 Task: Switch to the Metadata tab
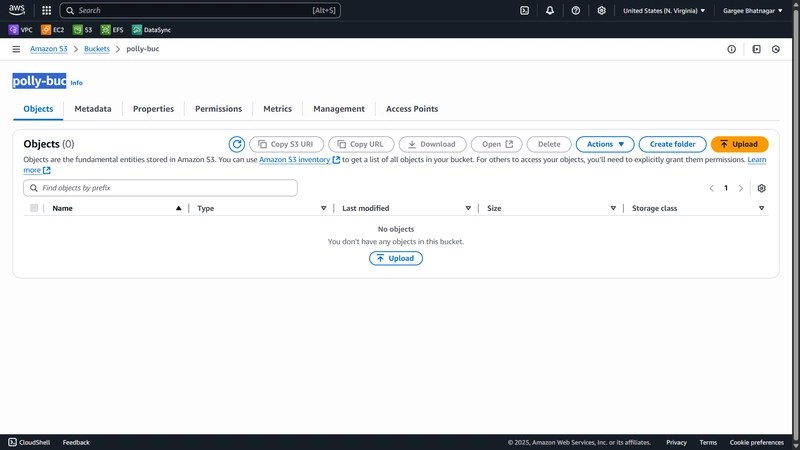[93, 109]
